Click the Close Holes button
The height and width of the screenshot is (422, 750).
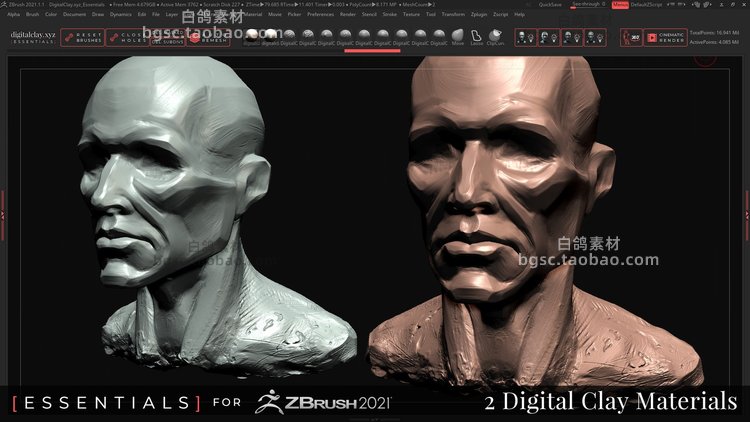pyautogui.click(x=127, y=38)
